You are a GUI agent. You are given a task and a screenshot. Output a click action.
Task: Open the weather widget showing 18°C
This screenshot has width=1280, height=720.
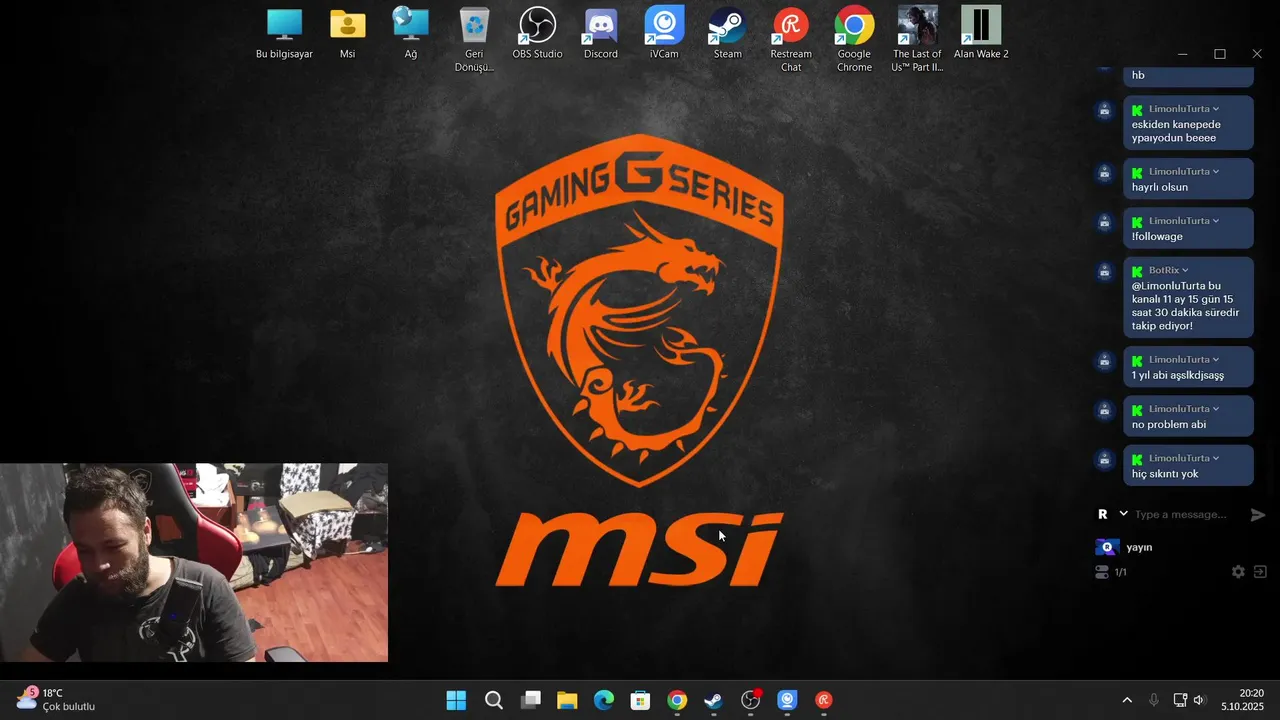pyautogui.click(x=57, y=699)
